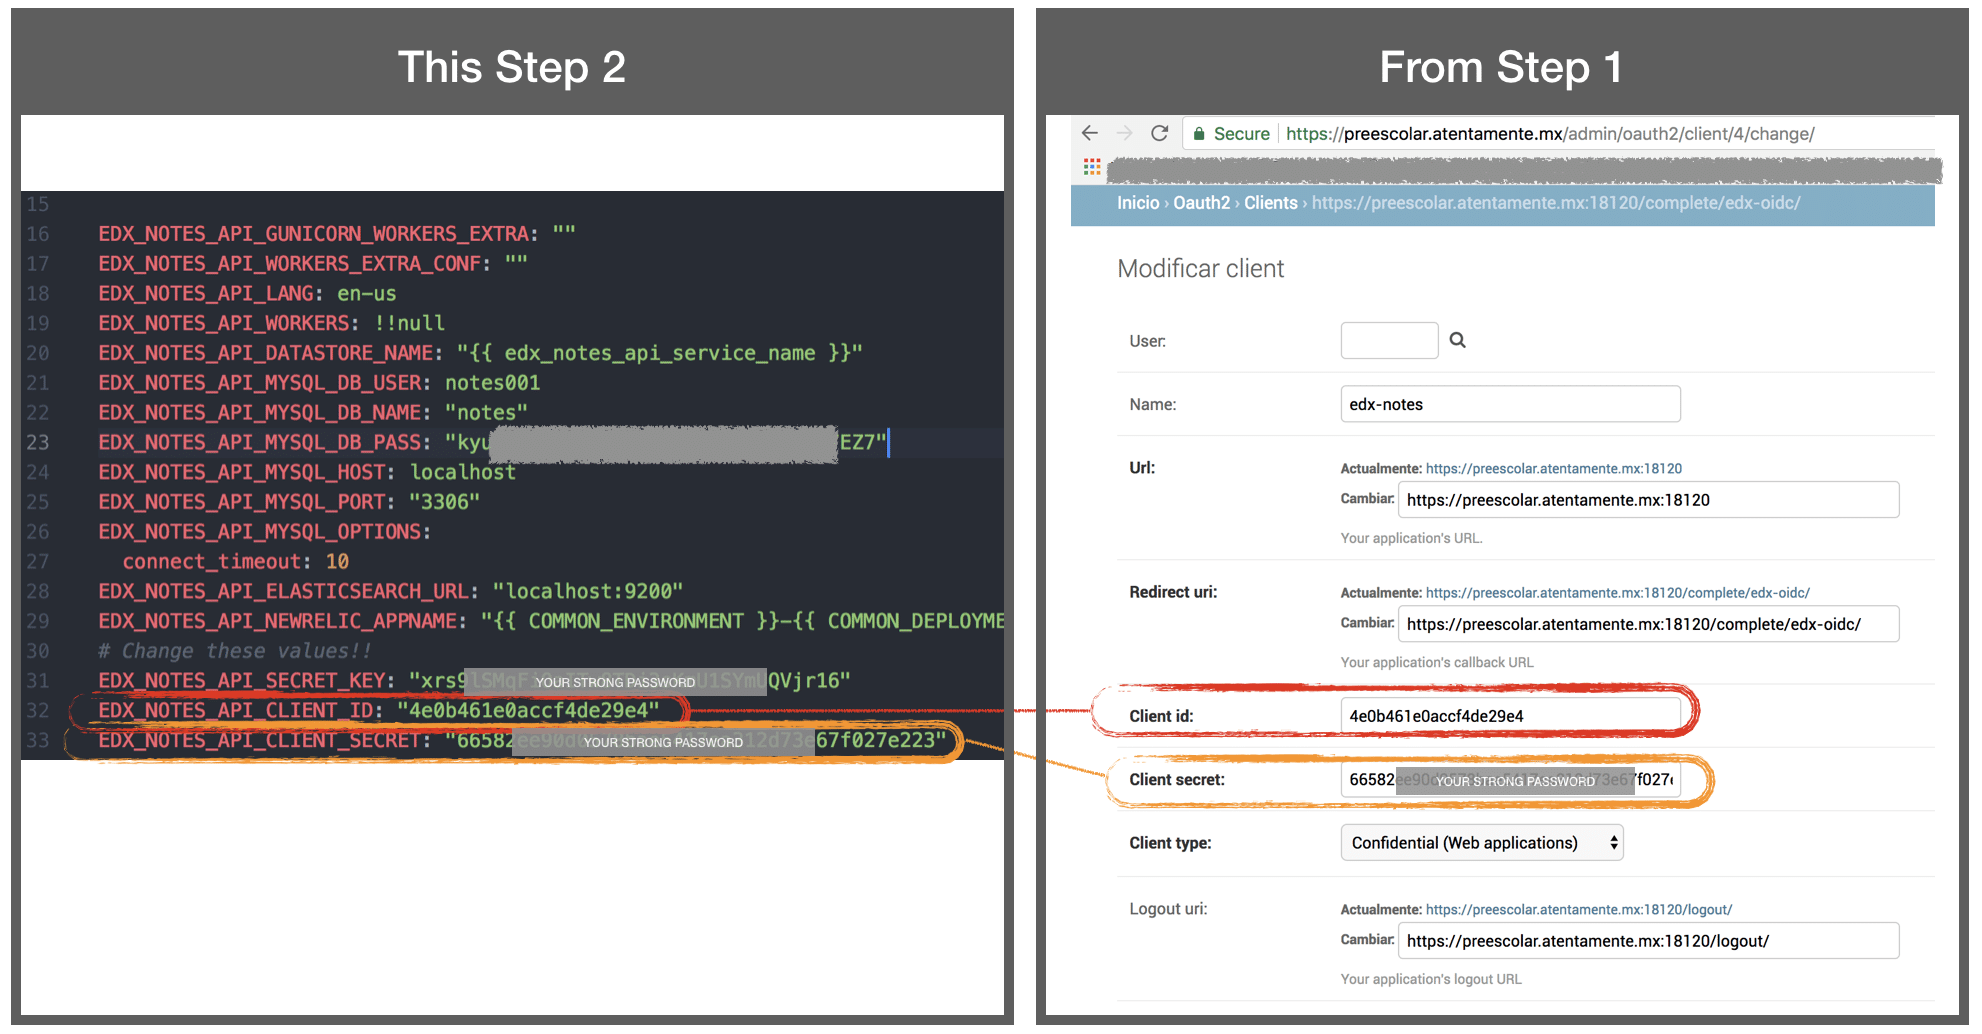The image size is (1982, 1034).
Task: Click 'Your application's callback URL' help text
Action: coord(1437,663)
